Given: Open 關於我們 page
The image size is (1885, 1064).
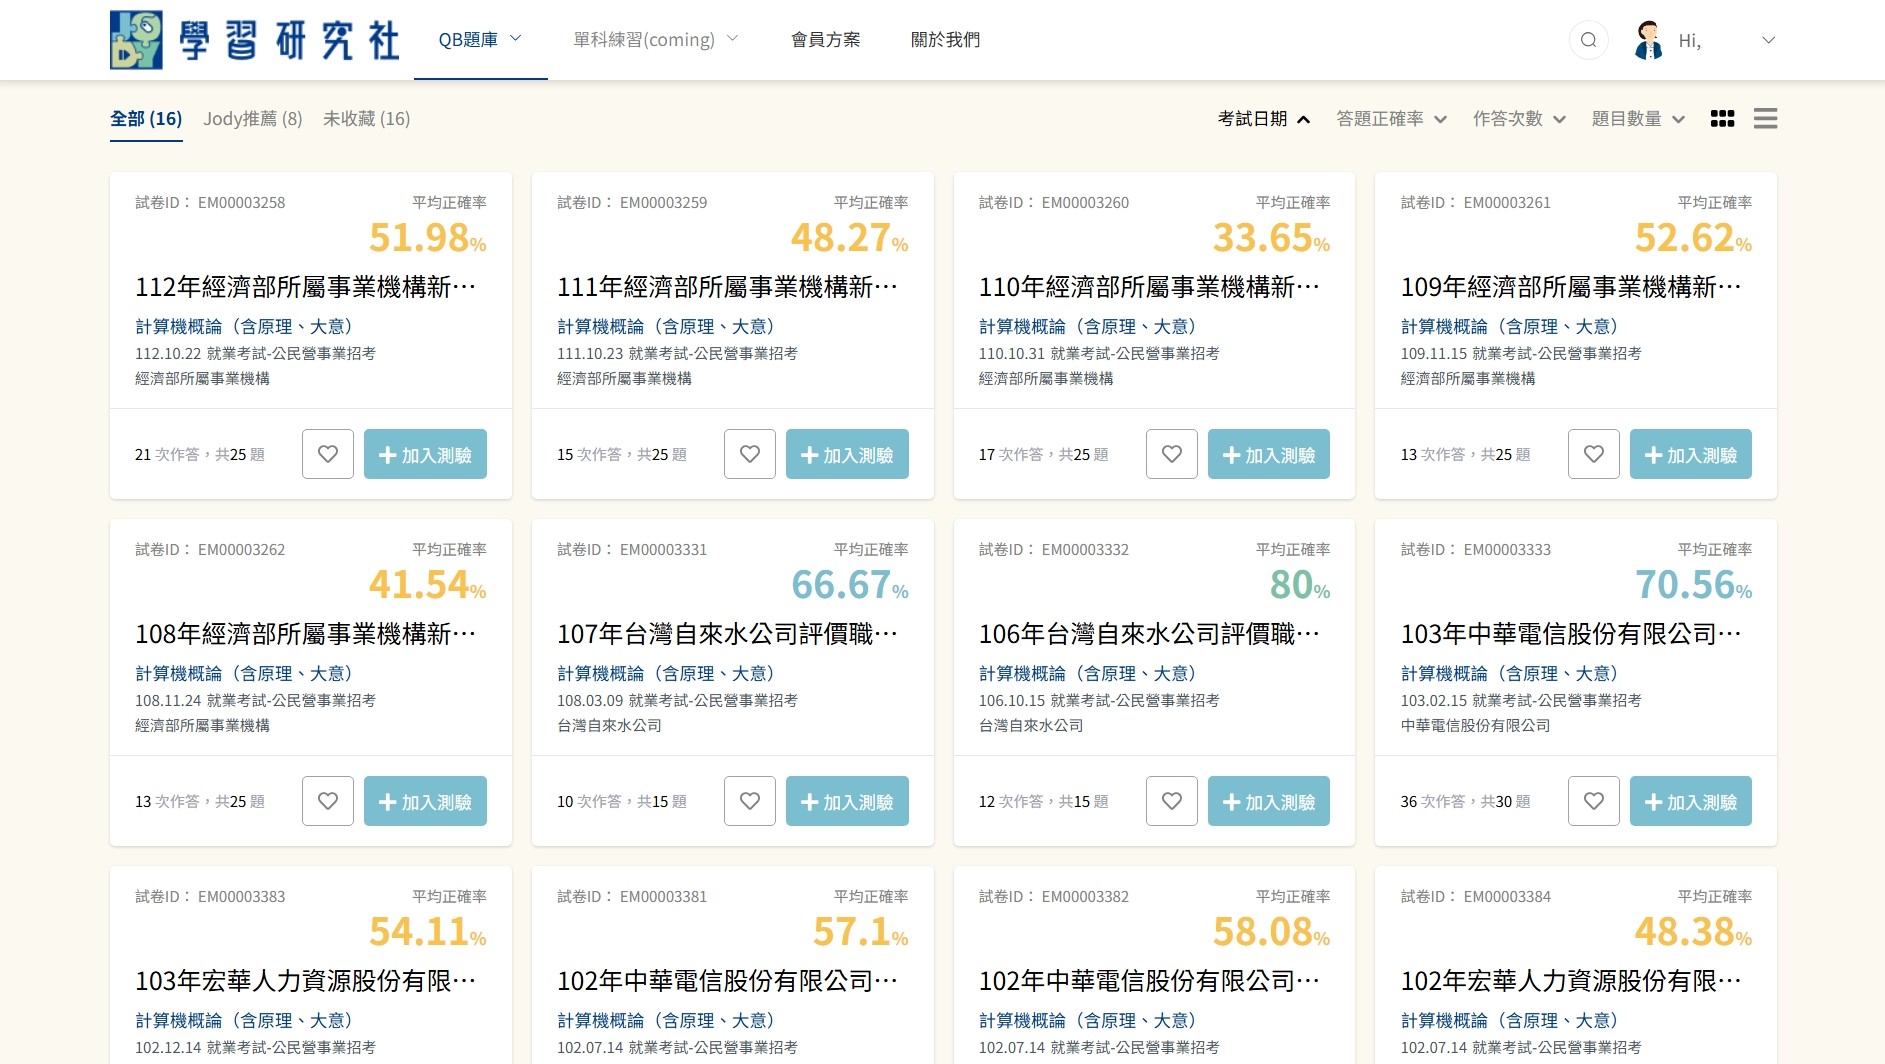Looking at the screenshot, I should point(945,40).
